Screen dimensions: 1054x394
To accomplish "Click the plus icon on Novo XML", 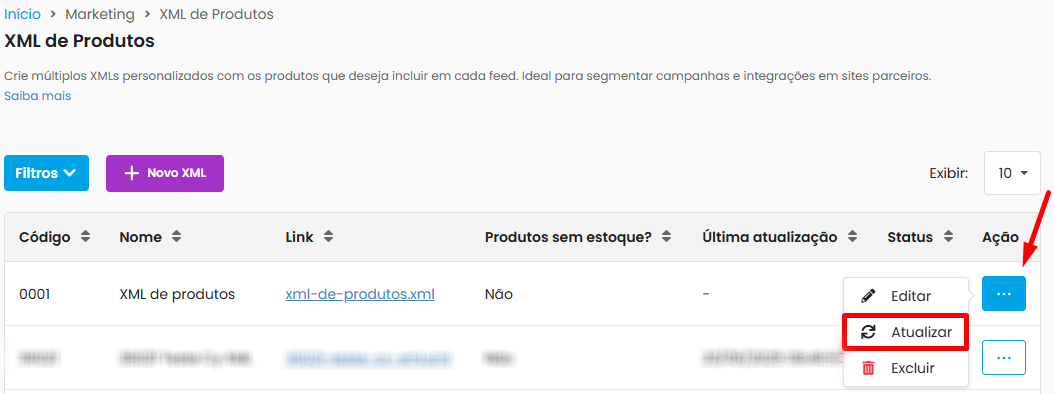I will click(x=132, y=173).
